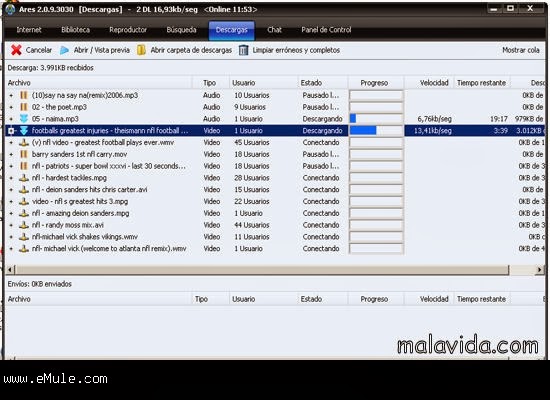Click empty progress bar of nfl - hardest tackles
Screen dimensions: 550x400
(376, 178)
